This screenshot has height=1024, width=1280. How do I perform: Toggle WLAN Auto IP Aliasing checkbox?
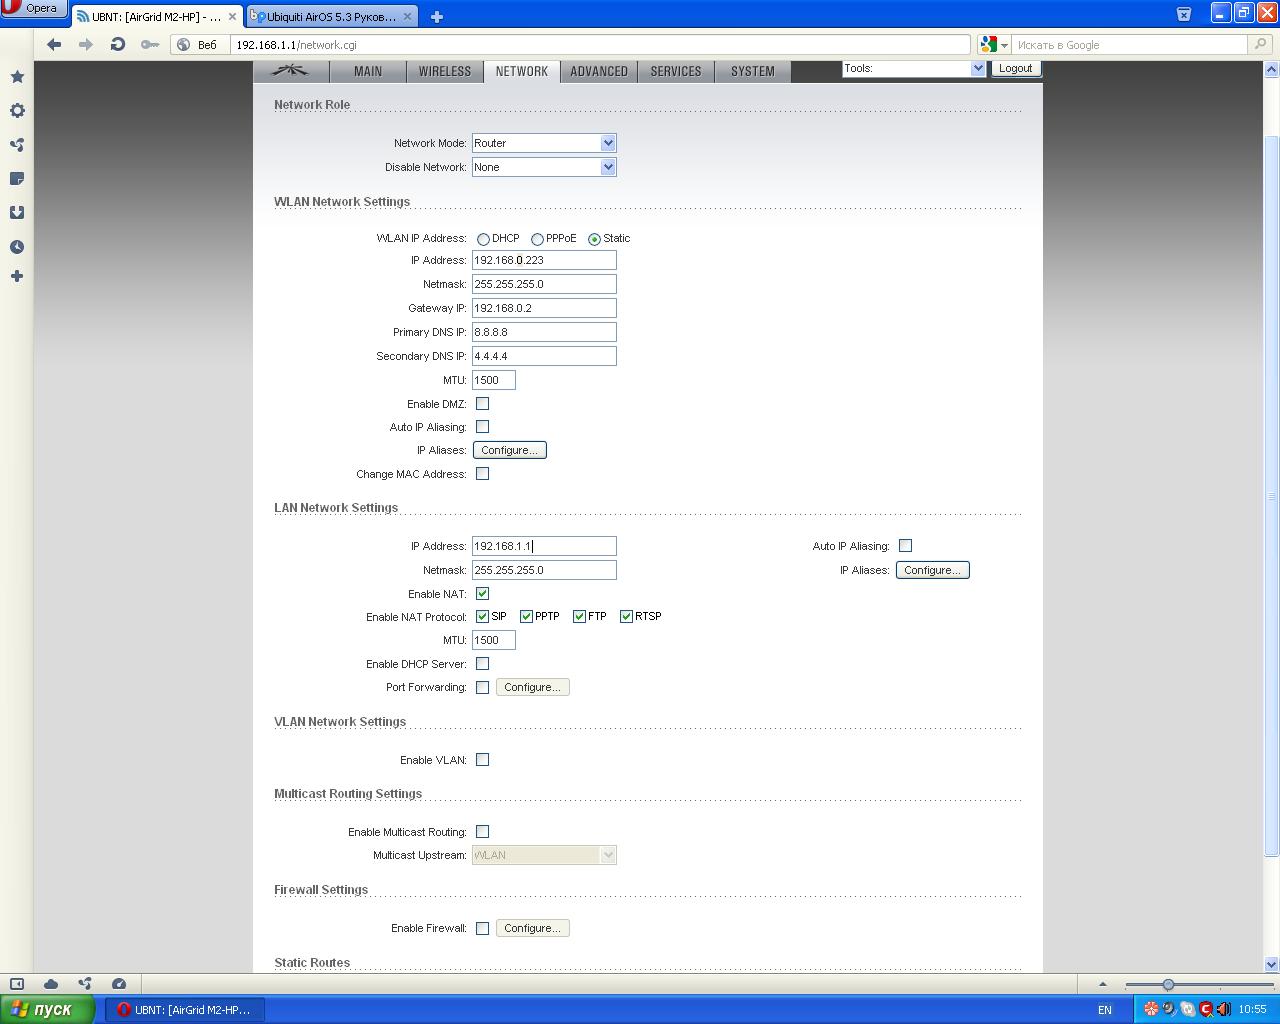(x=483, y=427)
